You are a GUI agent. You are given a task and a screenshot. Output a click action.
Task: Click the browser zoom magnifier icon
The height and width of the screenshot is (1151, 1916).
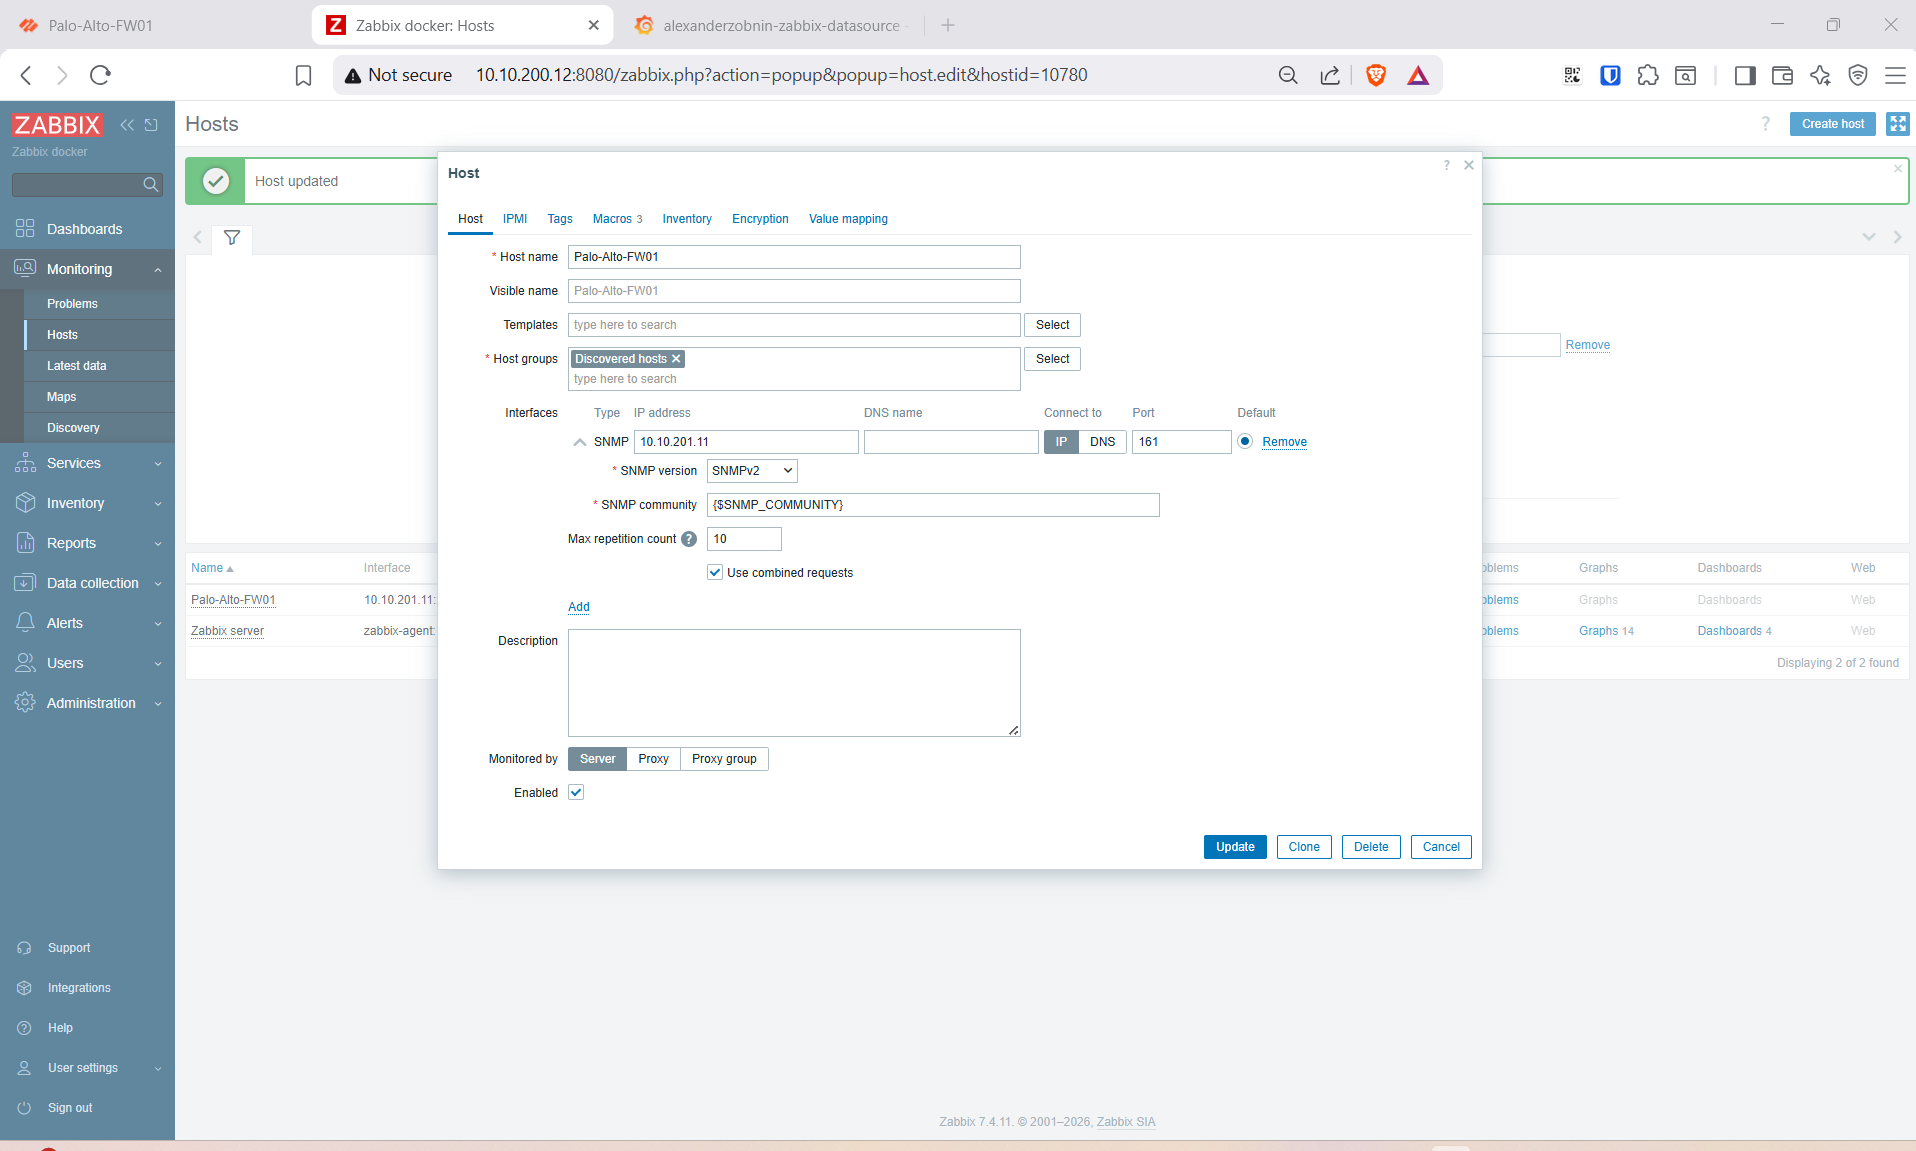pos(1288,75)
